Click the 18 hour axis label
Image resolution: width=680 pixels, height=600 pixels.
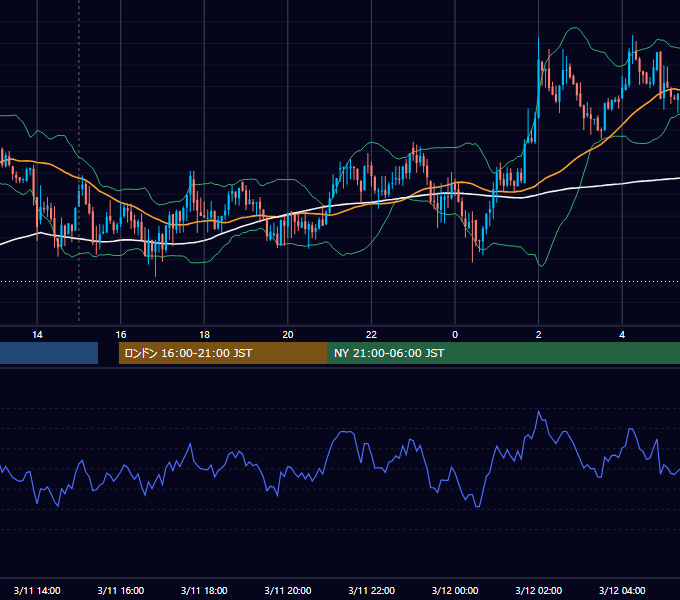coord(204,335)
